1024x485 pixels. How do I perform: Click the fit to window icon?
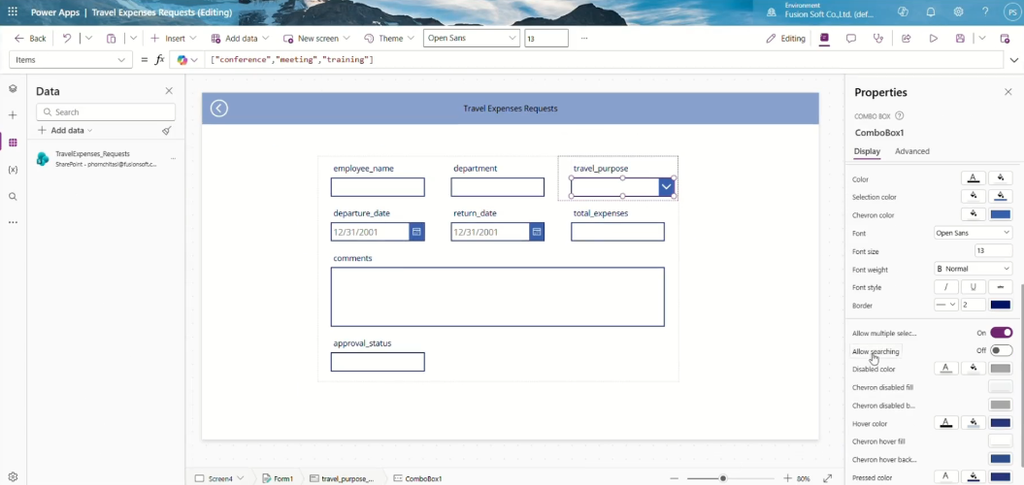827,478
